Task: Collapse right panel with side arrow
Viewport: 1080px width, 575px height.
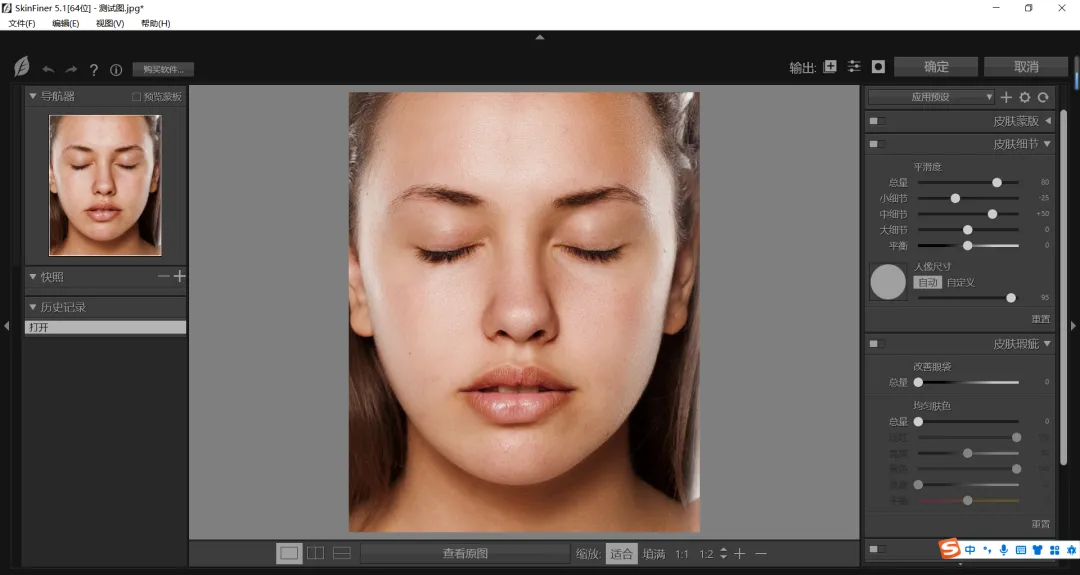Action: pos(1073,326)
